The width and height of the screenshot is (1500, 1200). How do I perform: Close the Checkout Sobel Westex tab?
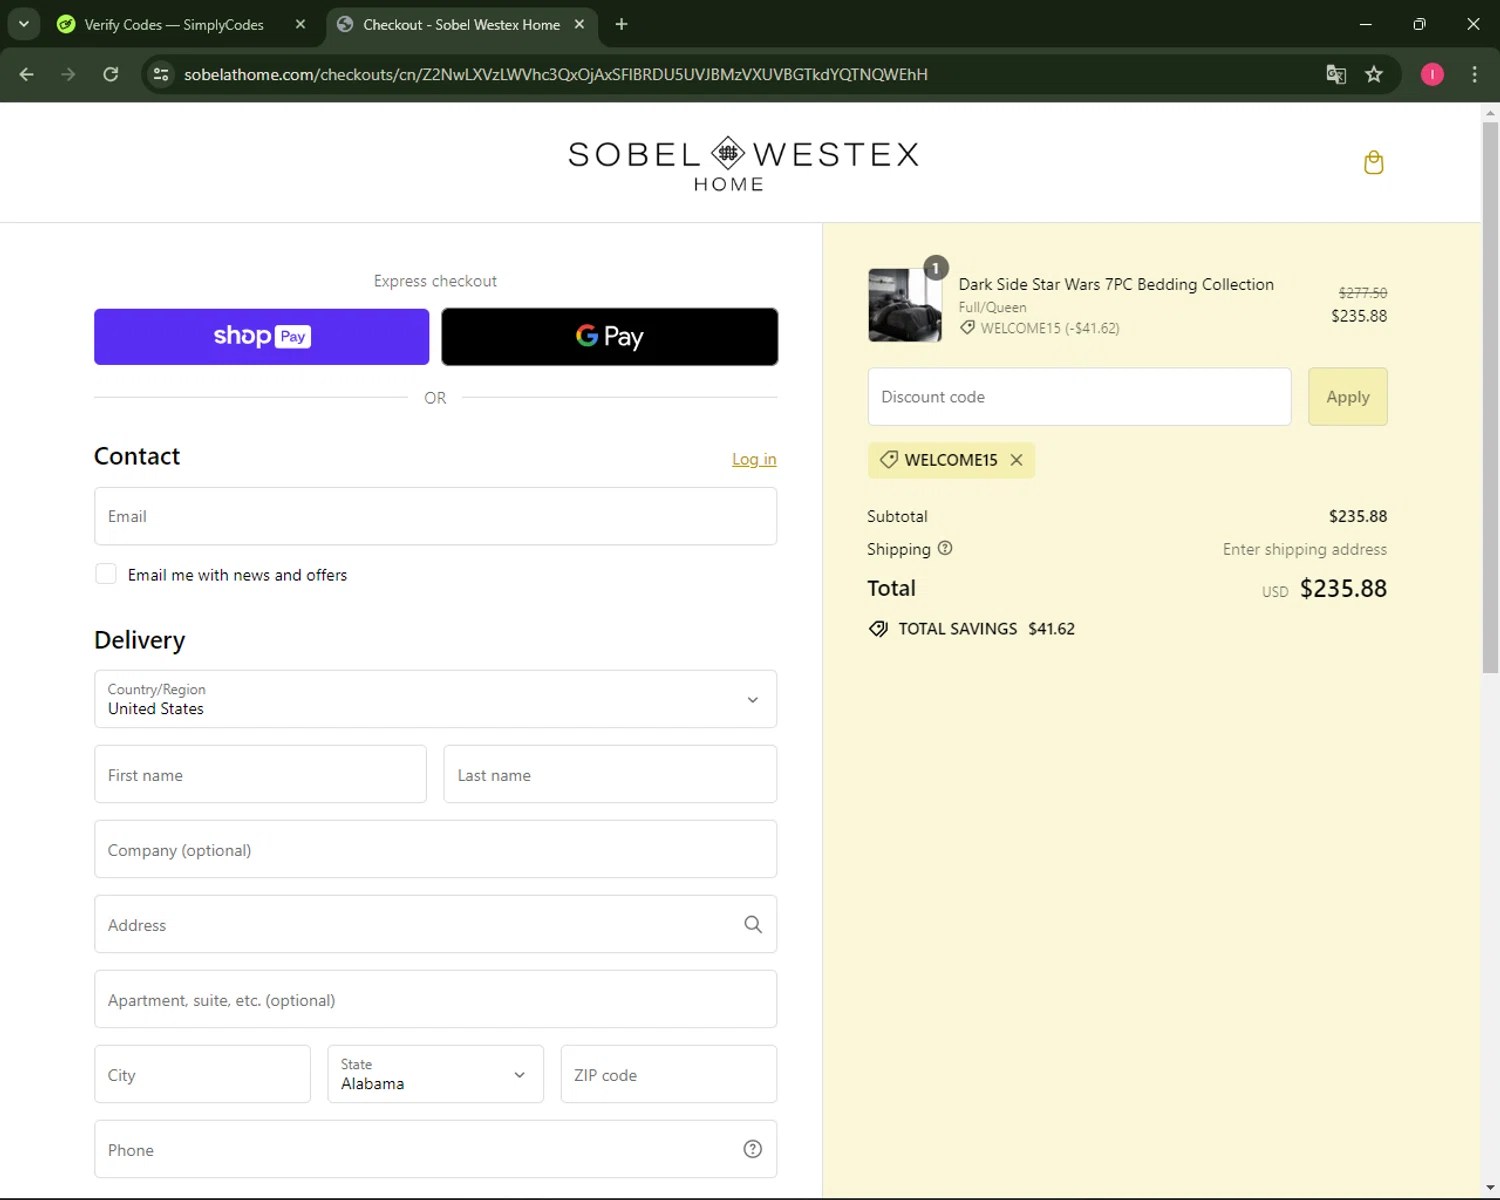[x=579, y=24]
